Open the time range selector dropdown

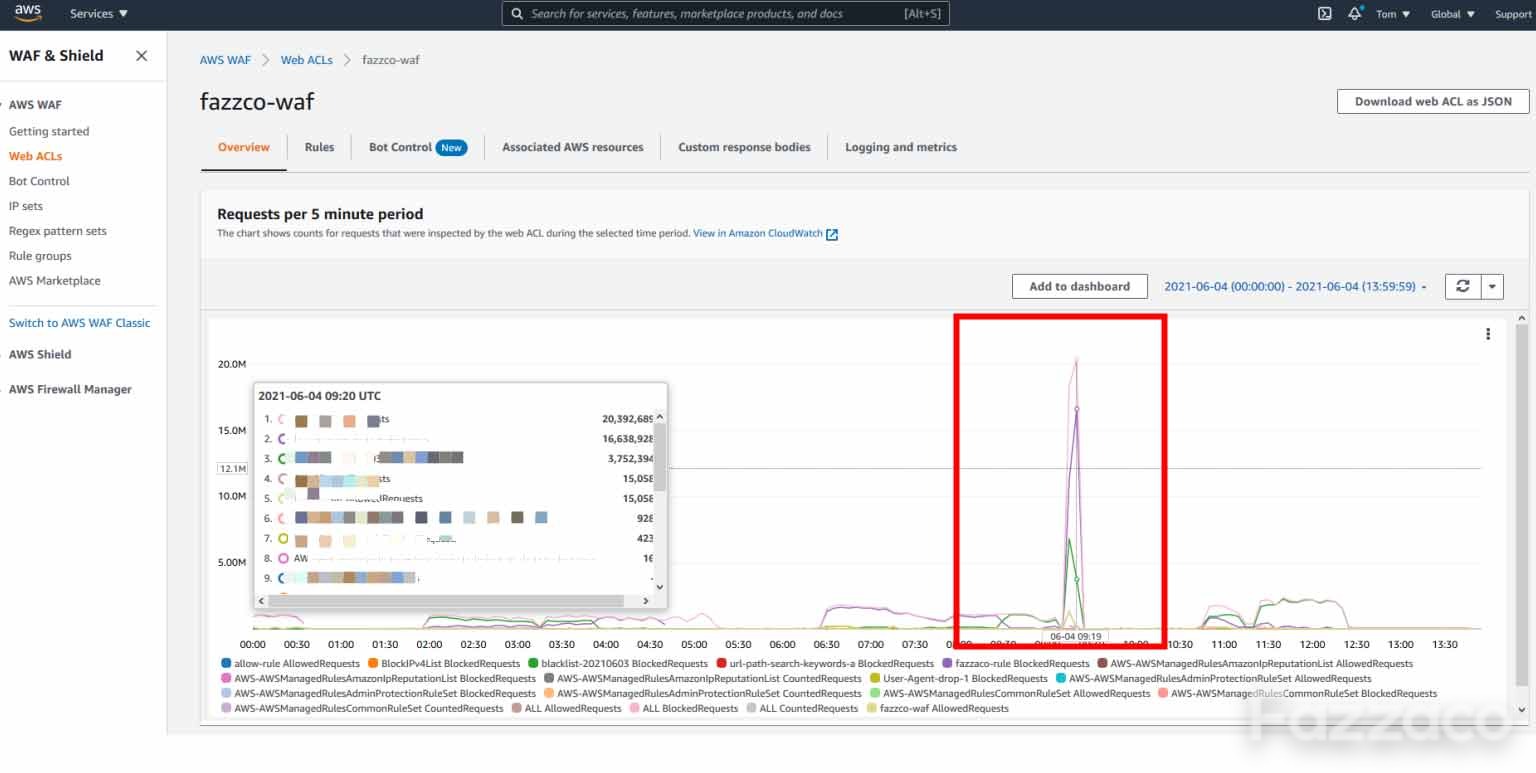1295,286
